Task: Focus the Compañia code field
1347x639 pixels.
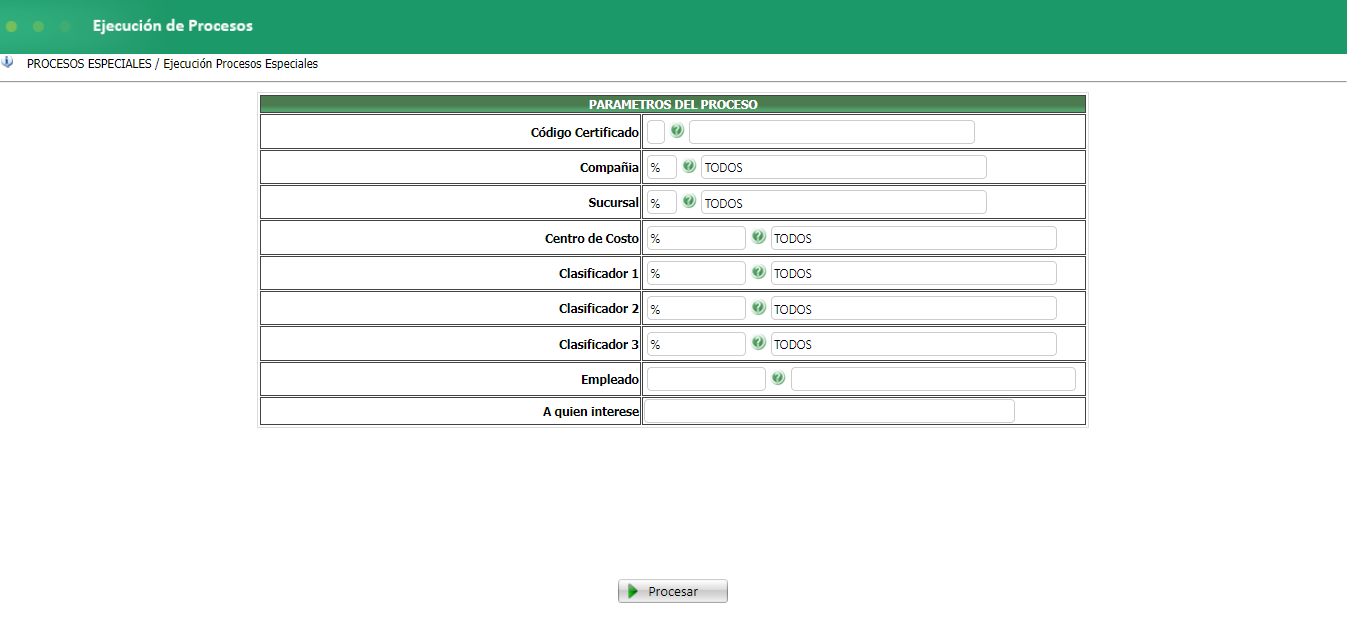Action: tap(662, 167)
